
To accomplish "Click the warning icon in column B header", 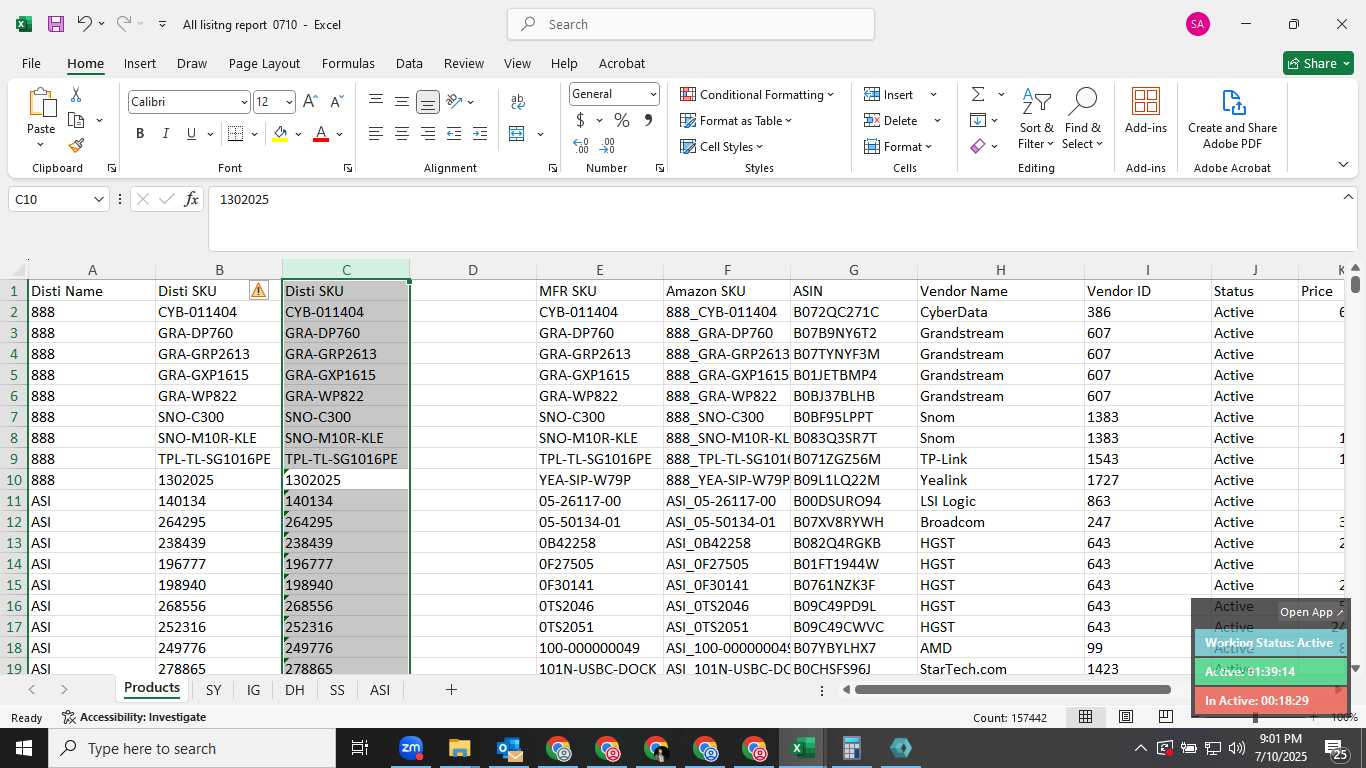I will tap(259, 291).
